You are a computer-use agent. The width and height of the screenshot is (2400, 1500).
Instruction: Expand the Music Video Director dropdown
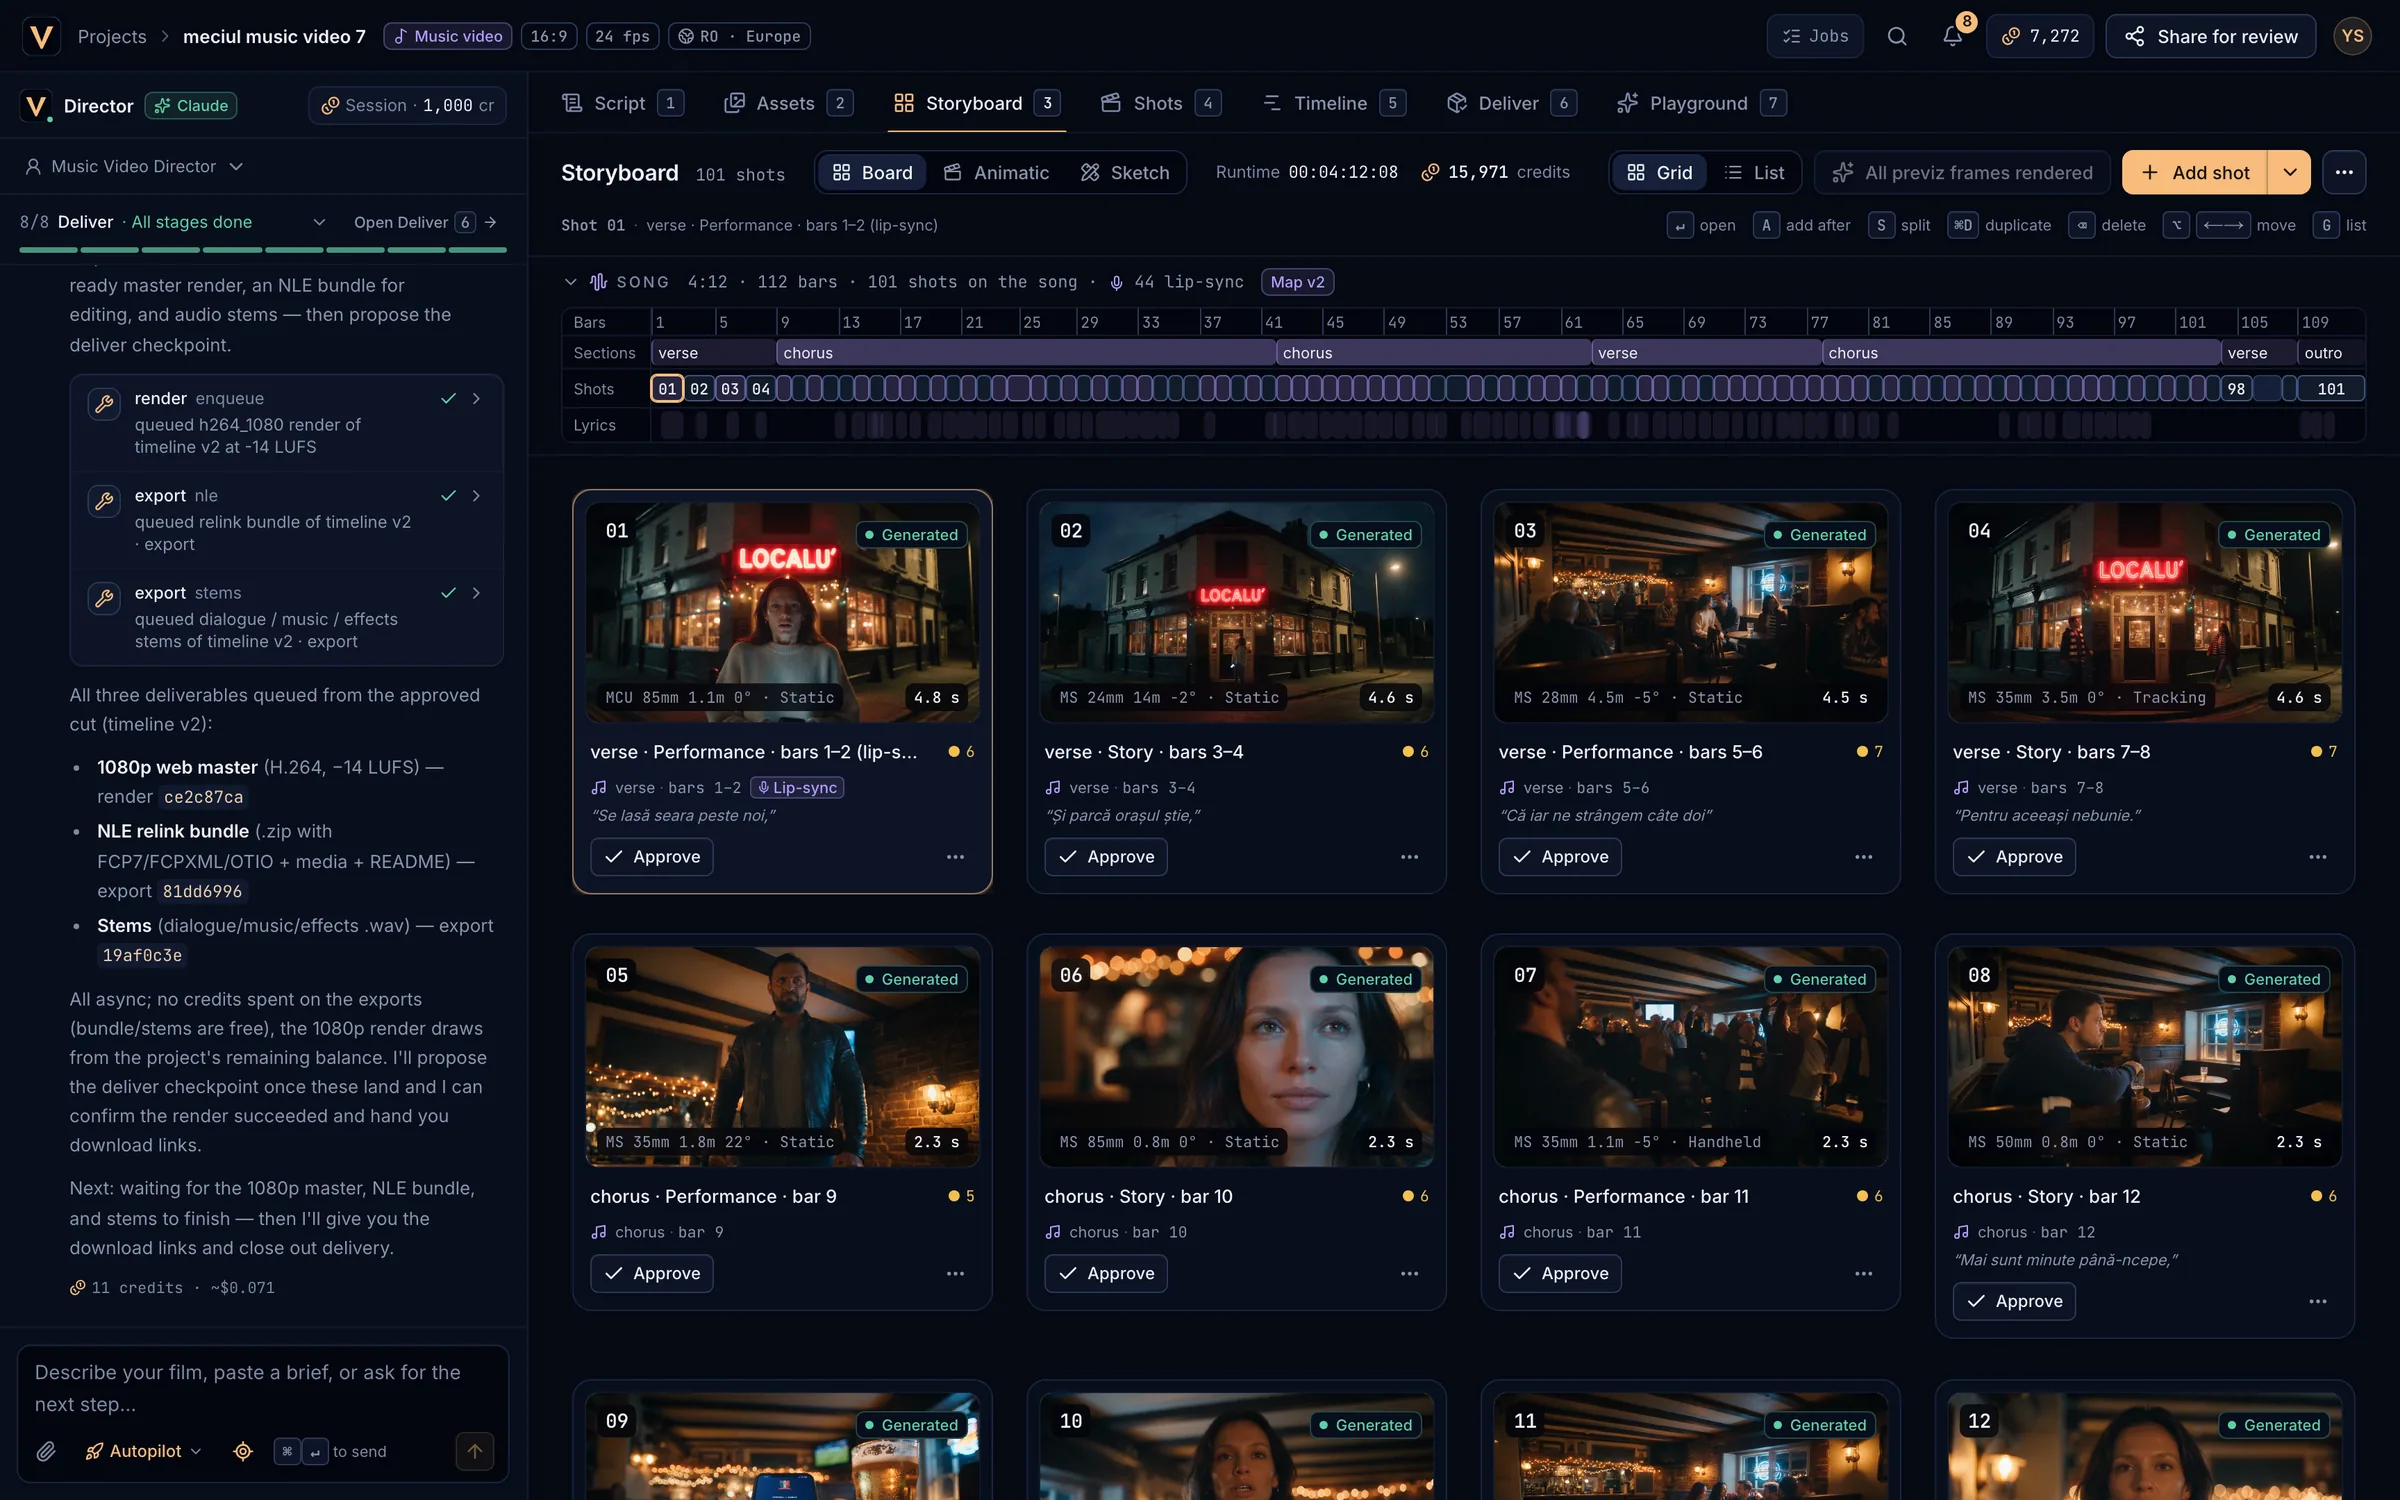tap(135, 166)
